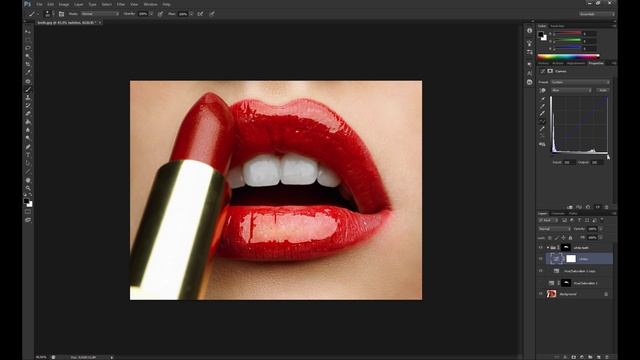The width and height of the screenshot is (640, 360).
Task: Reset Curves adjustment to defaults
Action: tap(588, 207)
